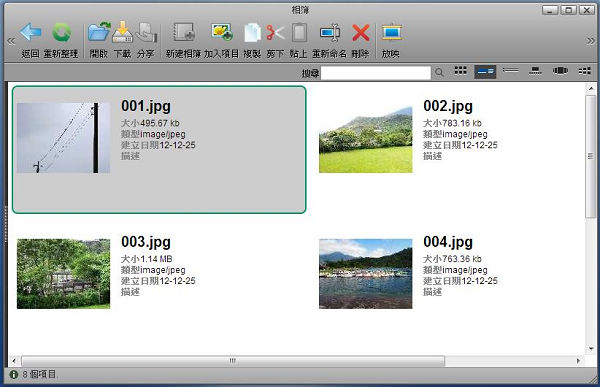Click the search magnifier icon
Screen dimensions: 600x387
click(x=439, y=72)
